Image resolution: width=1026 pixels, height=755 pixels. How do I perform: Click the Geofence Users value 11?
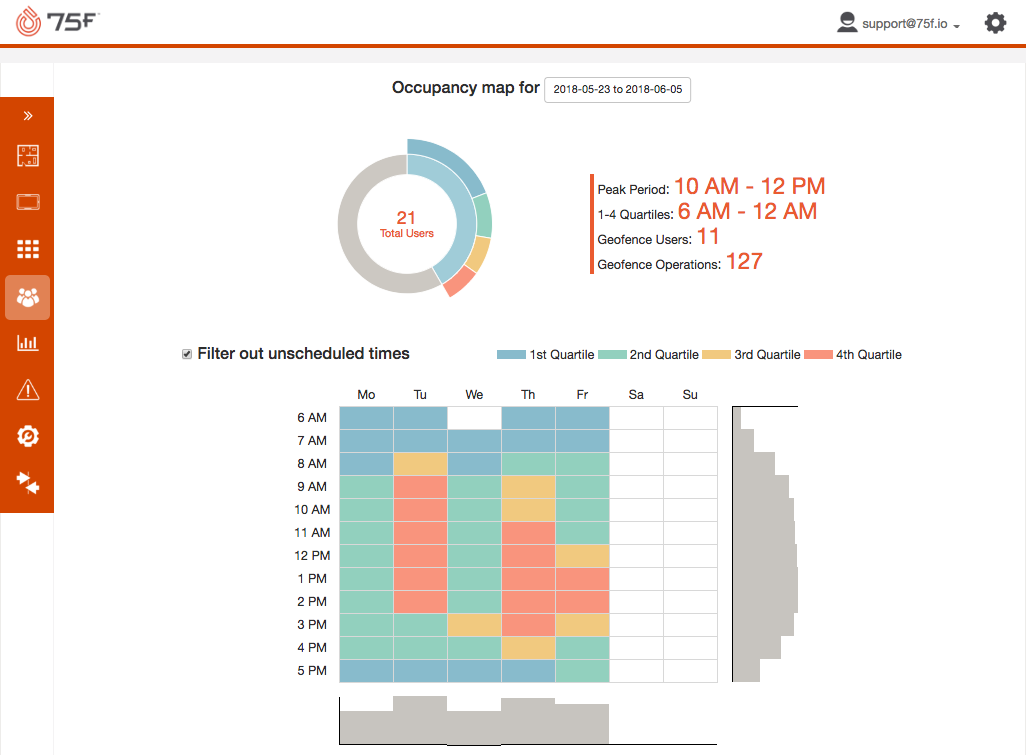[x=708, y=236]
